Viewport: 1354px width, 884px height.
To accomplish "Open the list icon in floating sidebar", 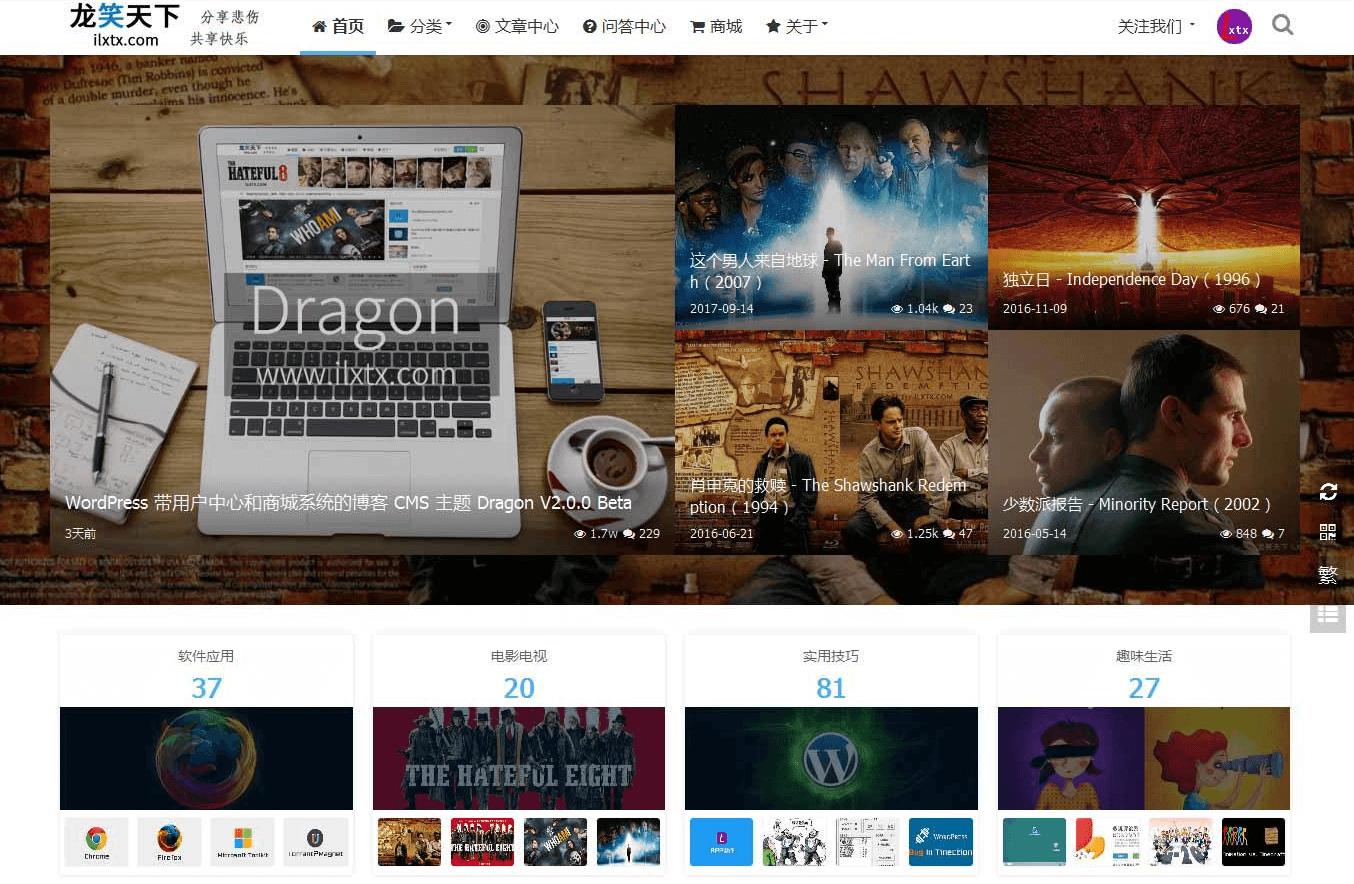I will tap(1328, 614).
